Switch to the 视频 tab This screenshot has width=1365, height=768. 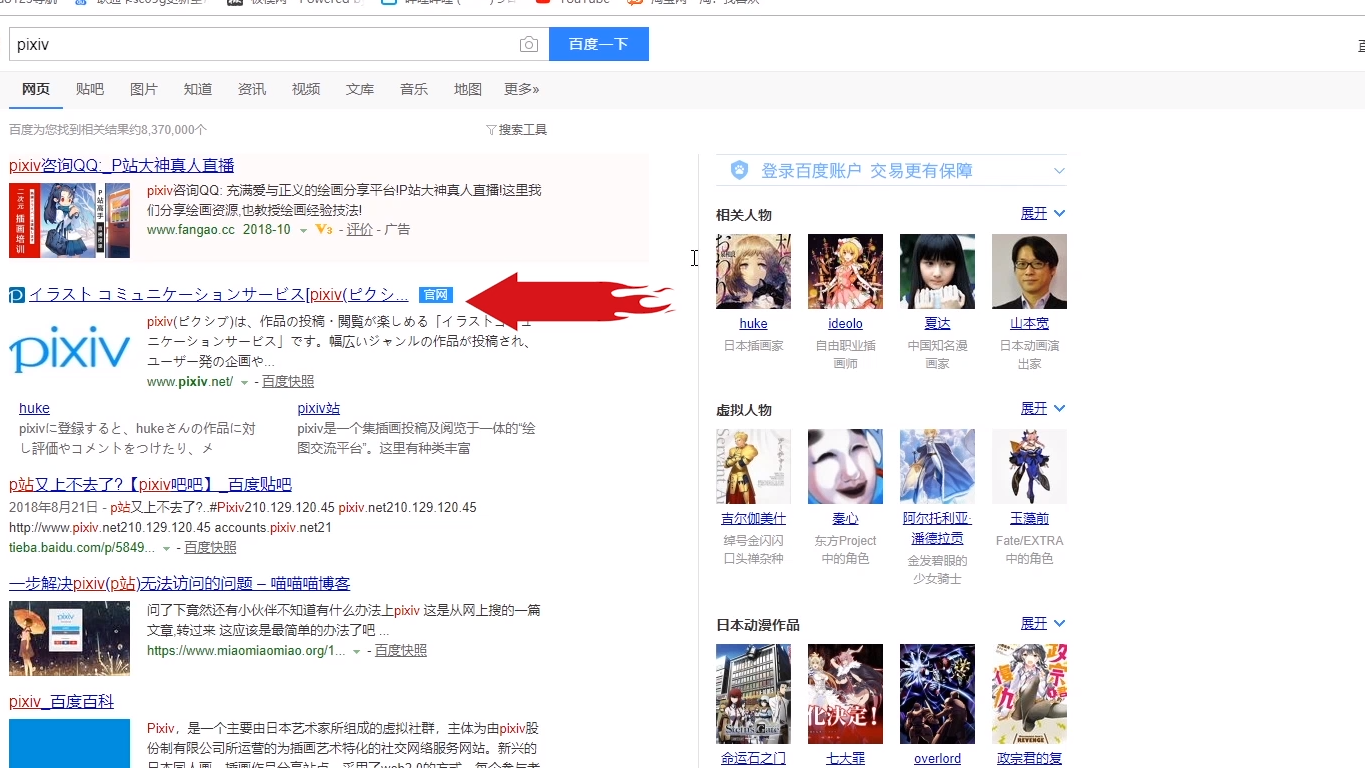[306, 89]
